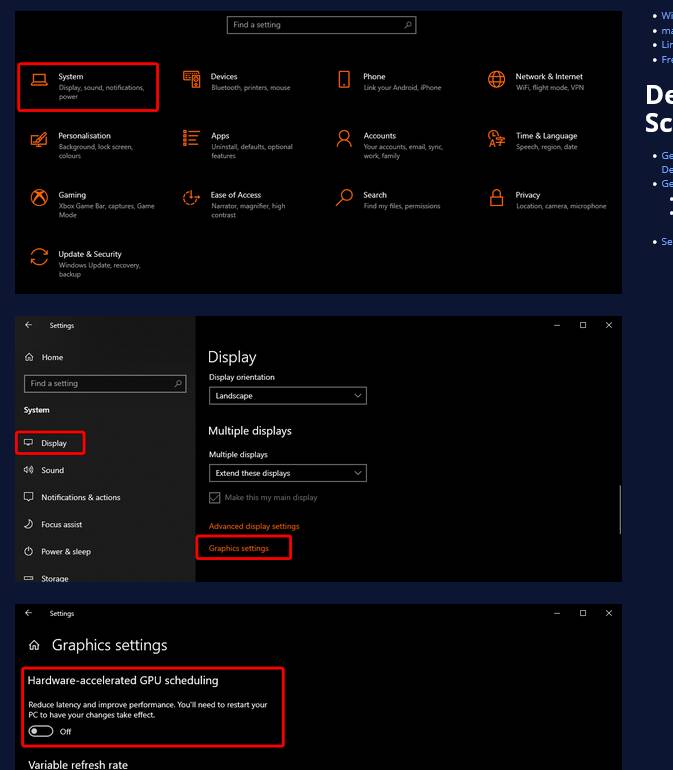Open Notifications & actions in sidebar
Viewport: 673px width, 770px height.
(x=80, y=497)
